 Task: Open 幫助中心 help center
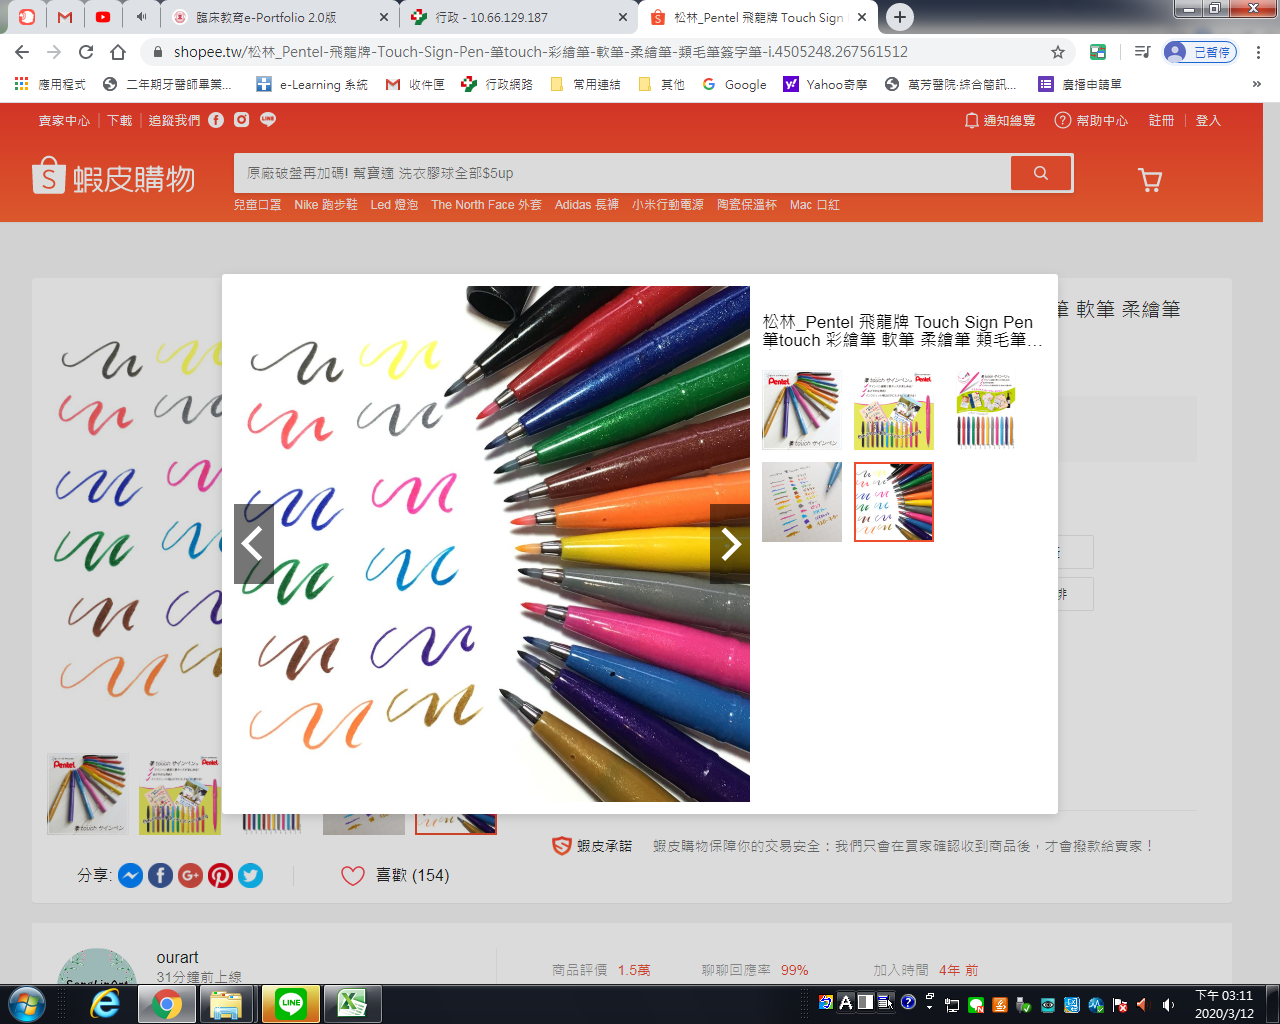(x=1091, y=120)
